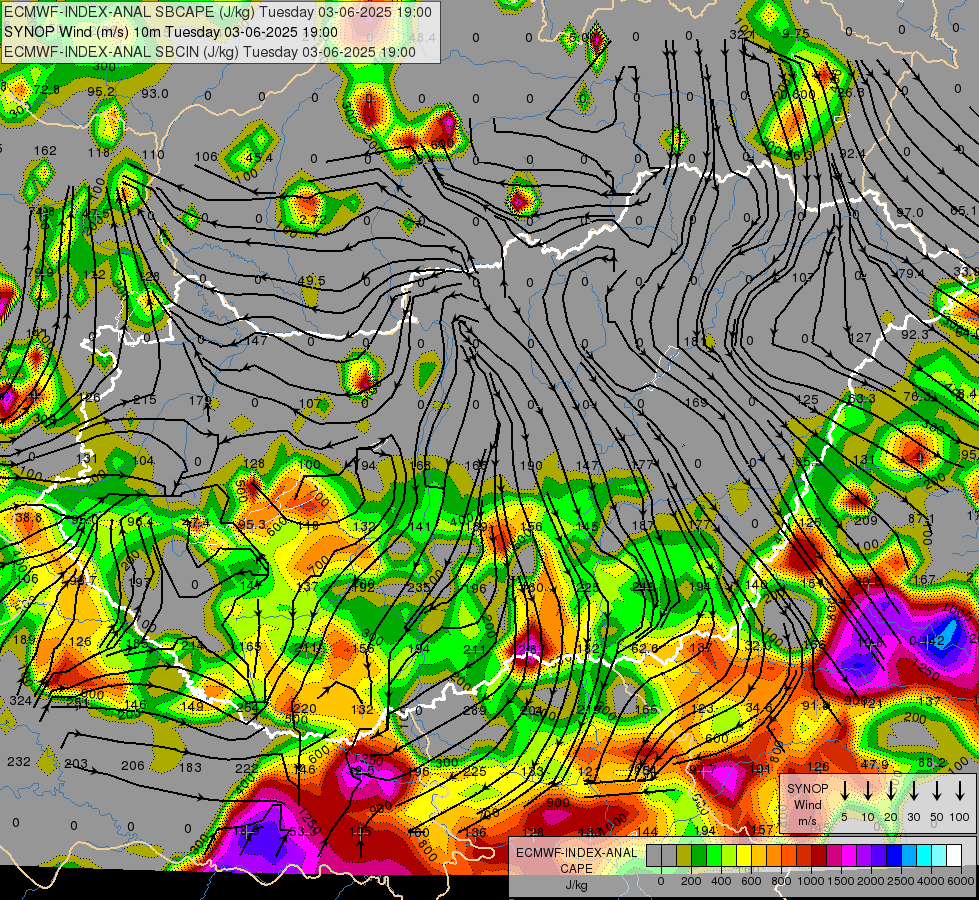Click the 5 m/s wind arrow in legend
The width and height of the screenshot is (979, 900).
point(845,791)
